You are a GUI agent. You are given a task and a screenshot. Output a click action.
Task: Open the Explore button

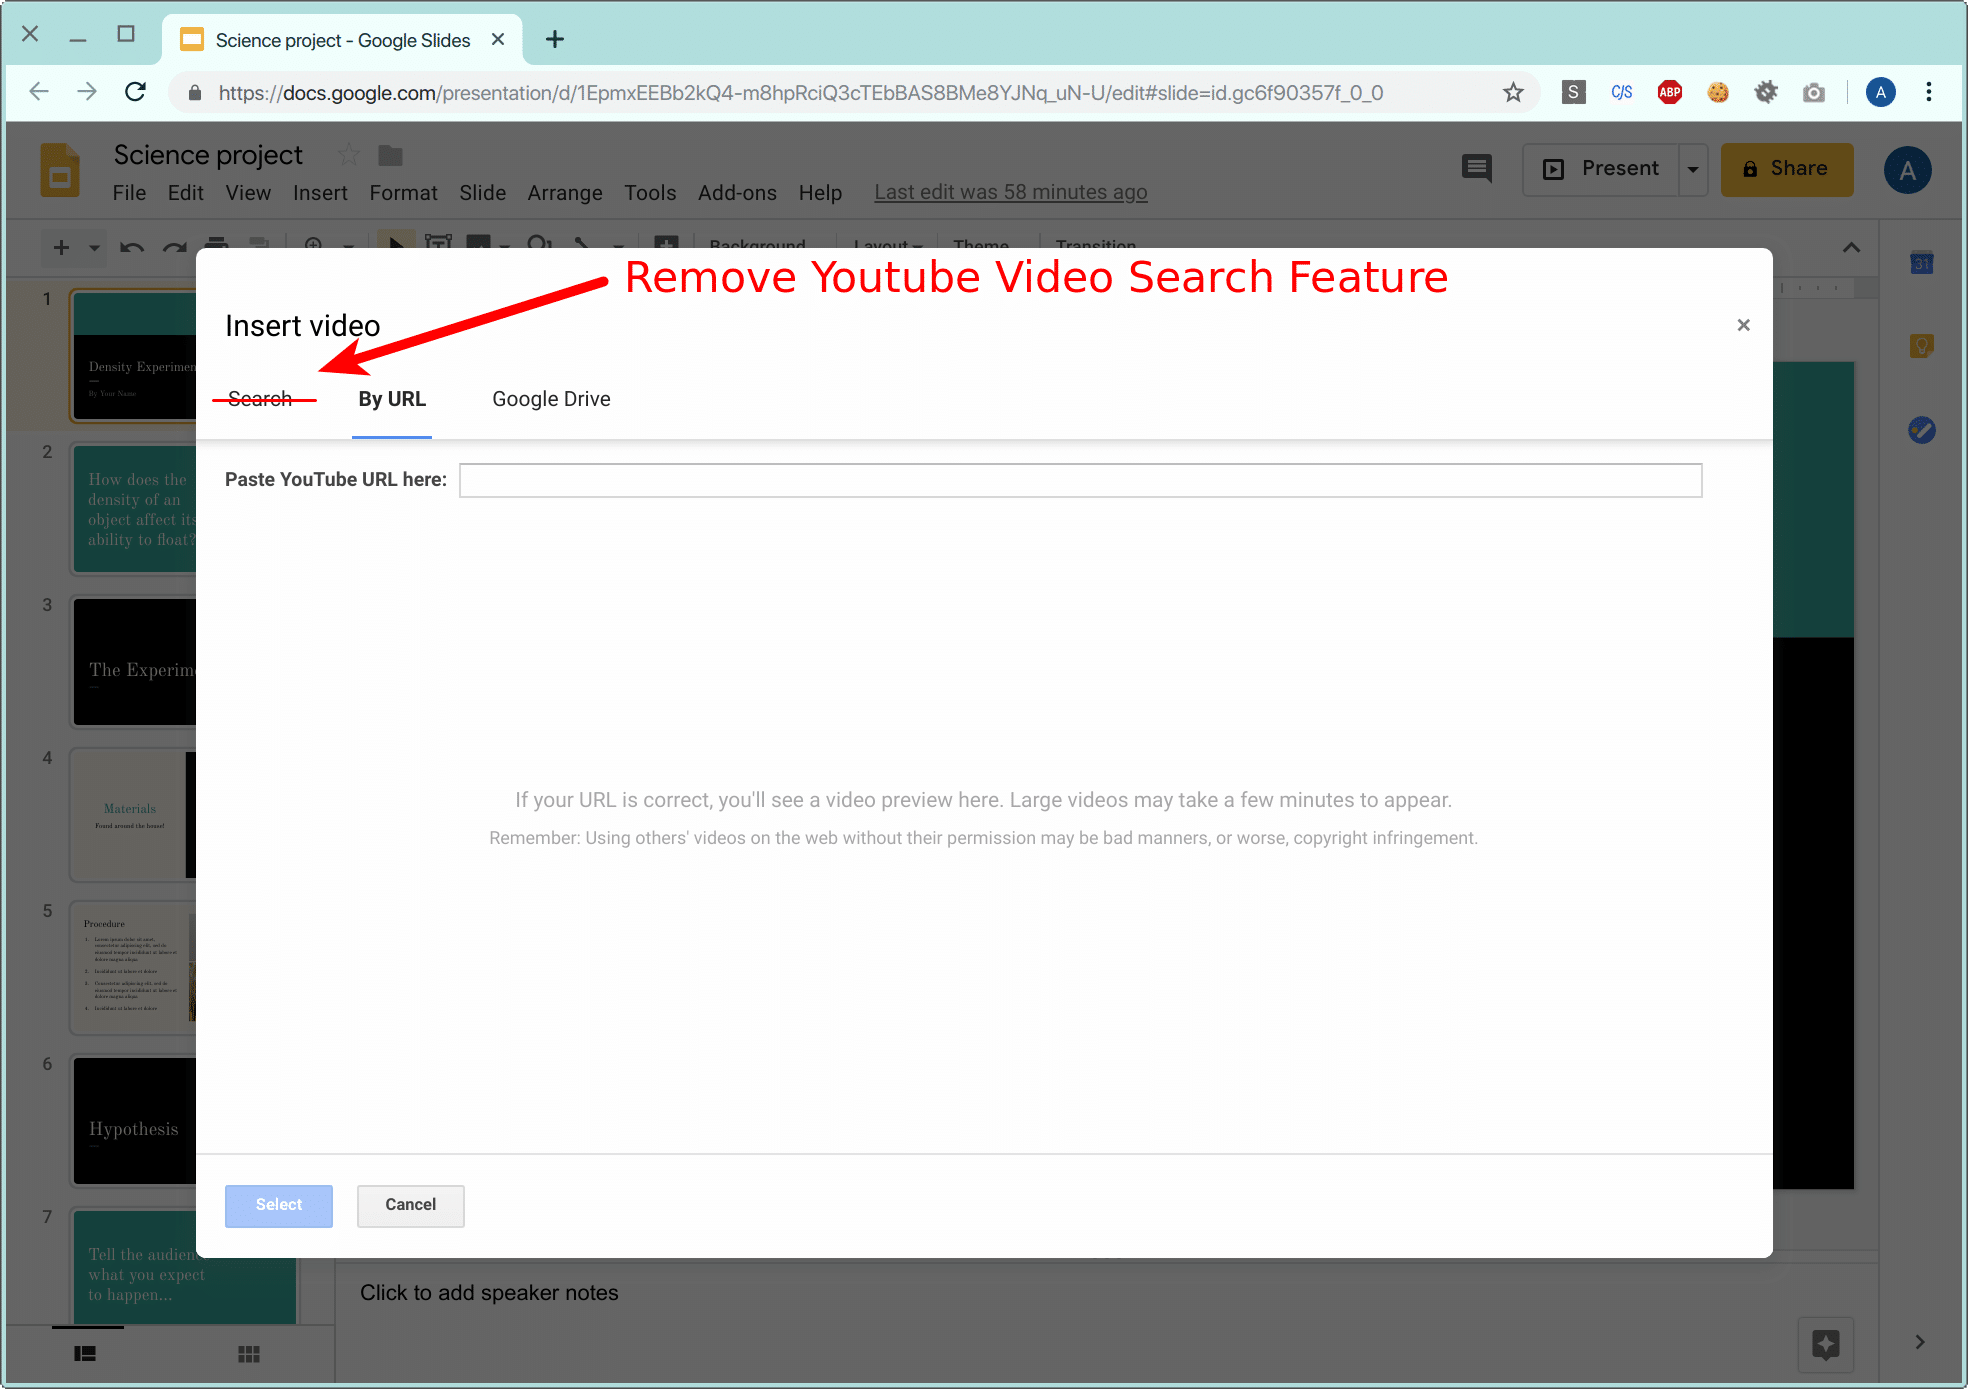click(1825, 1345)
